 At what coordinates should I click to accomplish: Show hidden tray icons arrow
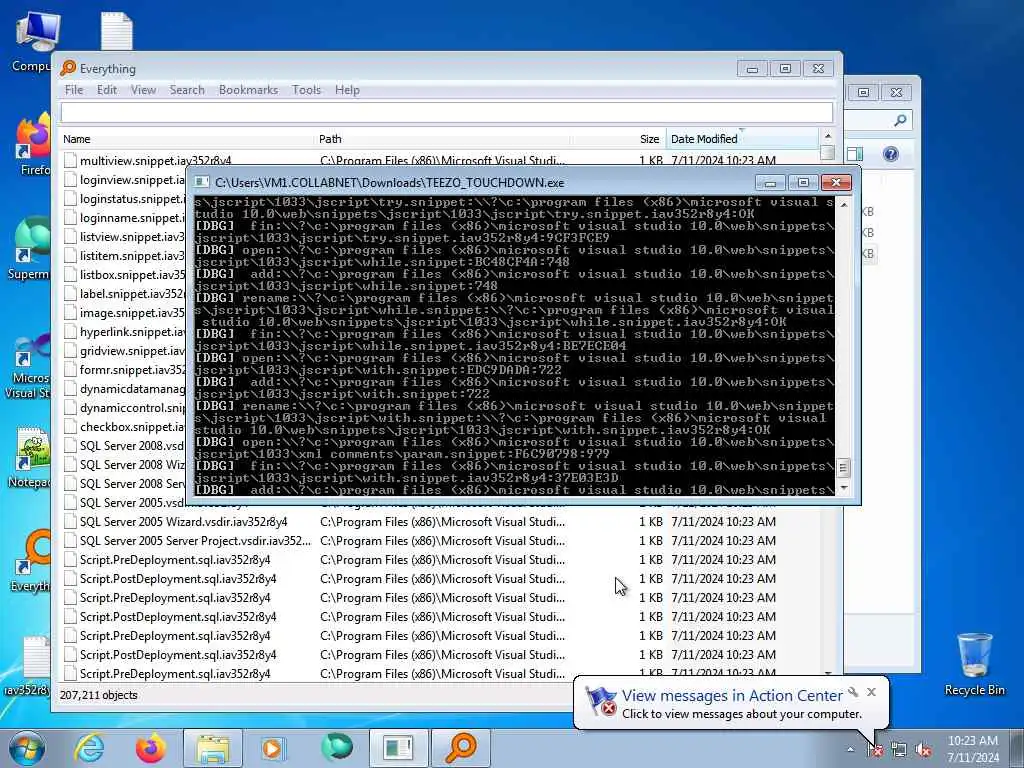[850, 750]
